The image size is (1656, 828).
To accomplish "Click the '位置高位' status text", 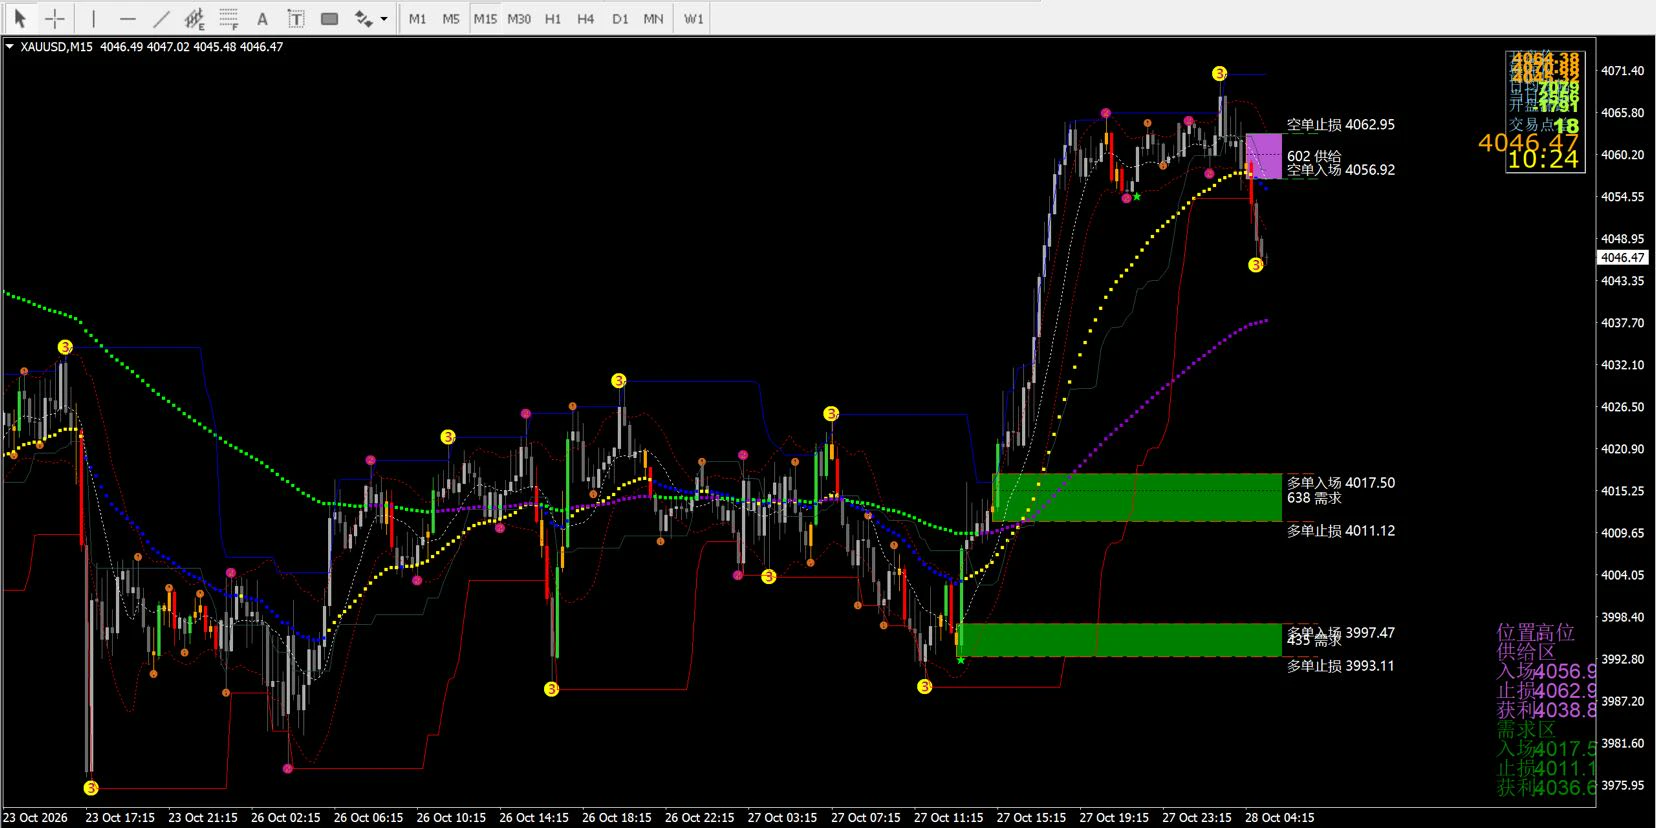I will (1535, 632).
